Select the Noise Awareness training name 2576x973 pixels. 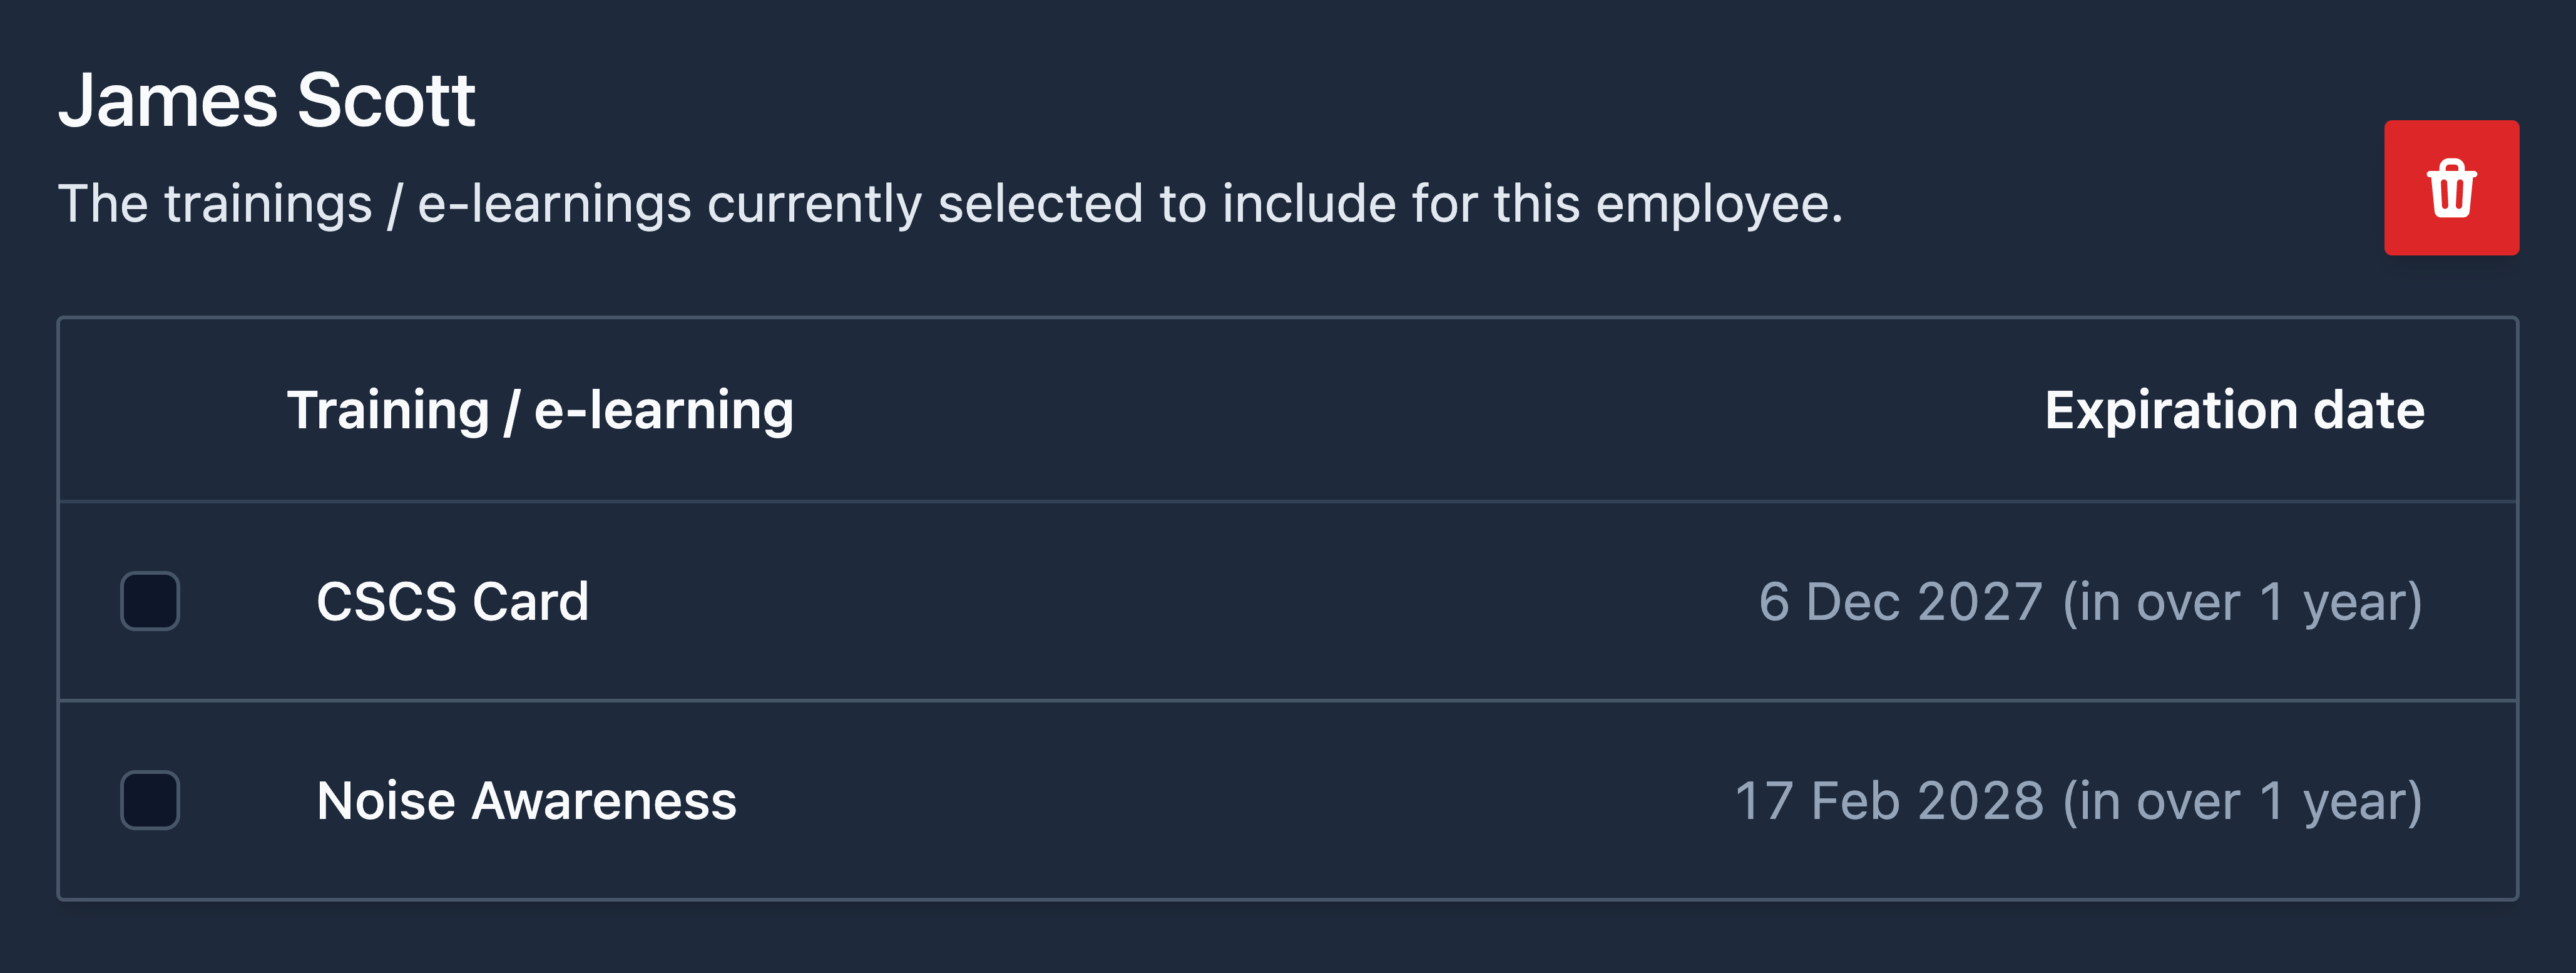[x=526, y=800]
